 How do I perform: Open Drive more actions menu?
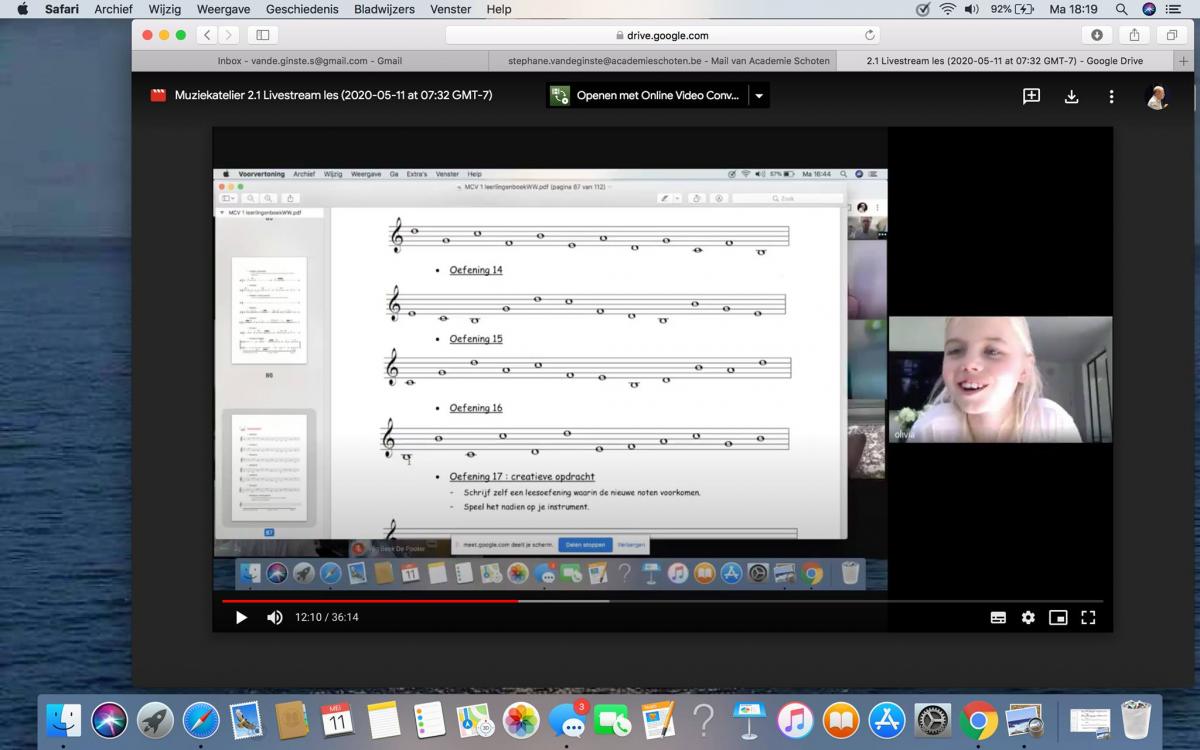[x=1111, y=96]
